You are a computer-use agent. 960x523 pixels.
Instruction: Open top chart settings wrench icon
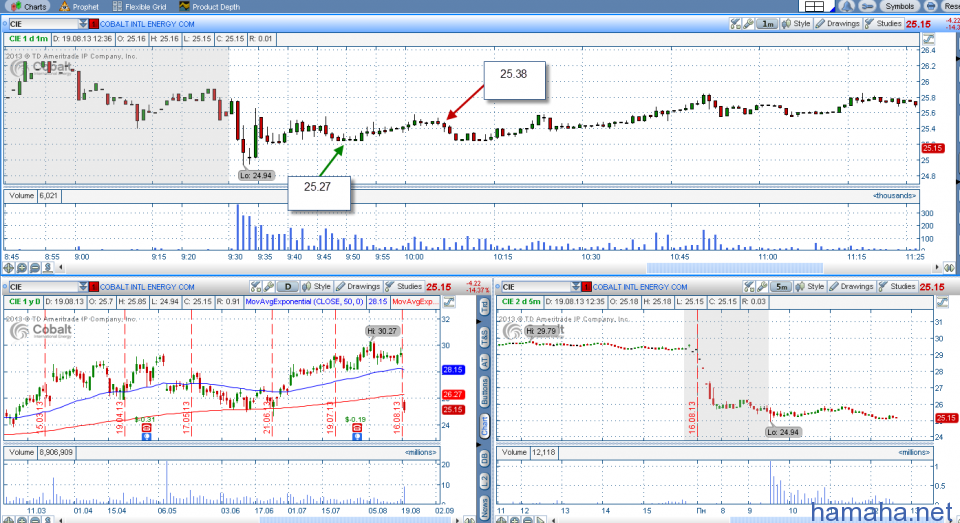tap(748, 24)
